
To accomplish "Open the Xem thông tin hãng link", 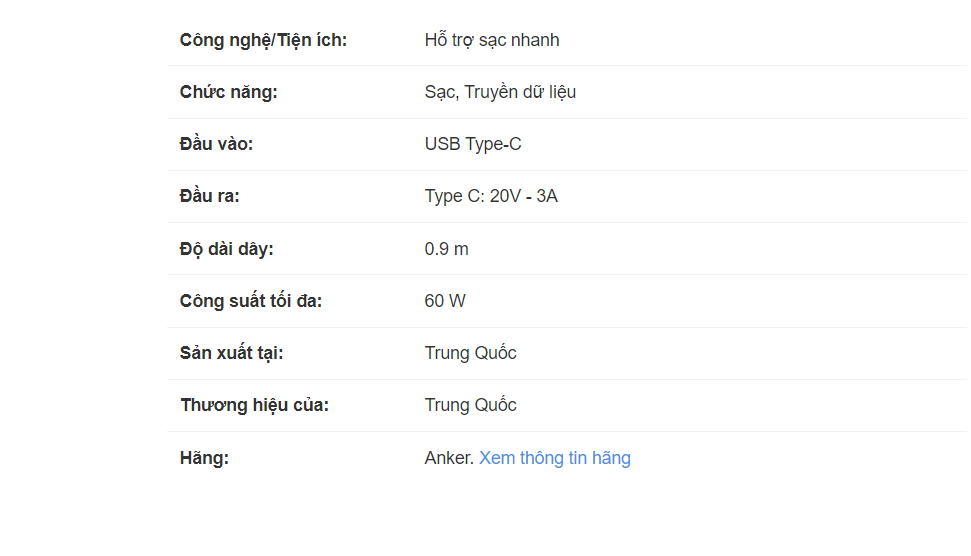I will pyautogui.click(x=554, y=458).
